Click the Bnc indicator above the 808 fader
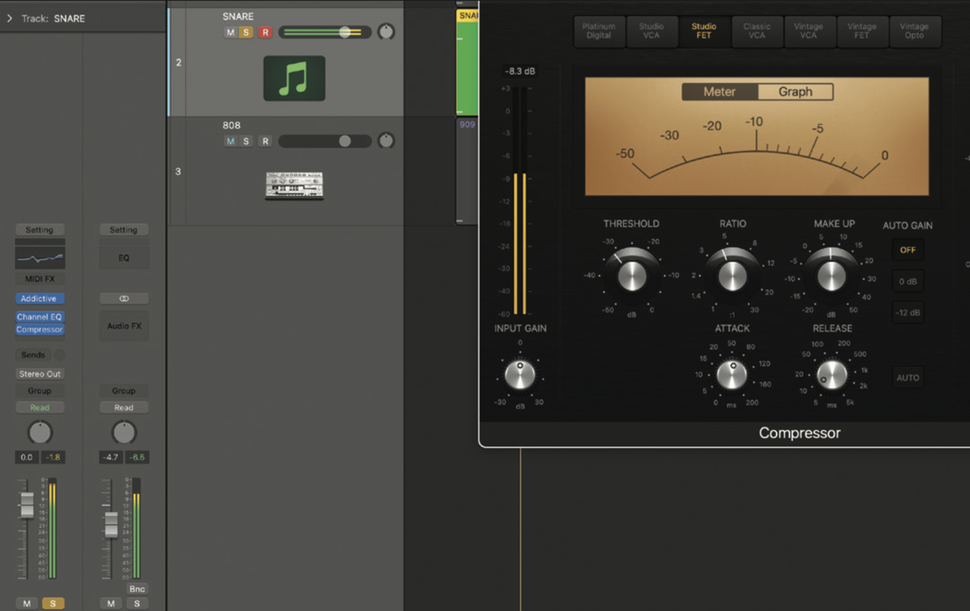Screen dimensions: 970x611 tap(137, 589)
